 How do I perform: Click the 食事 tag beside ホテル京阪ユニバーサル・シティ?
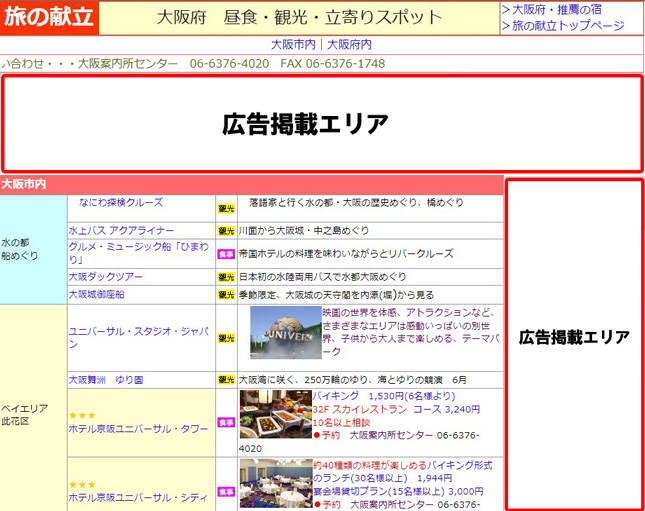[226, 492]
